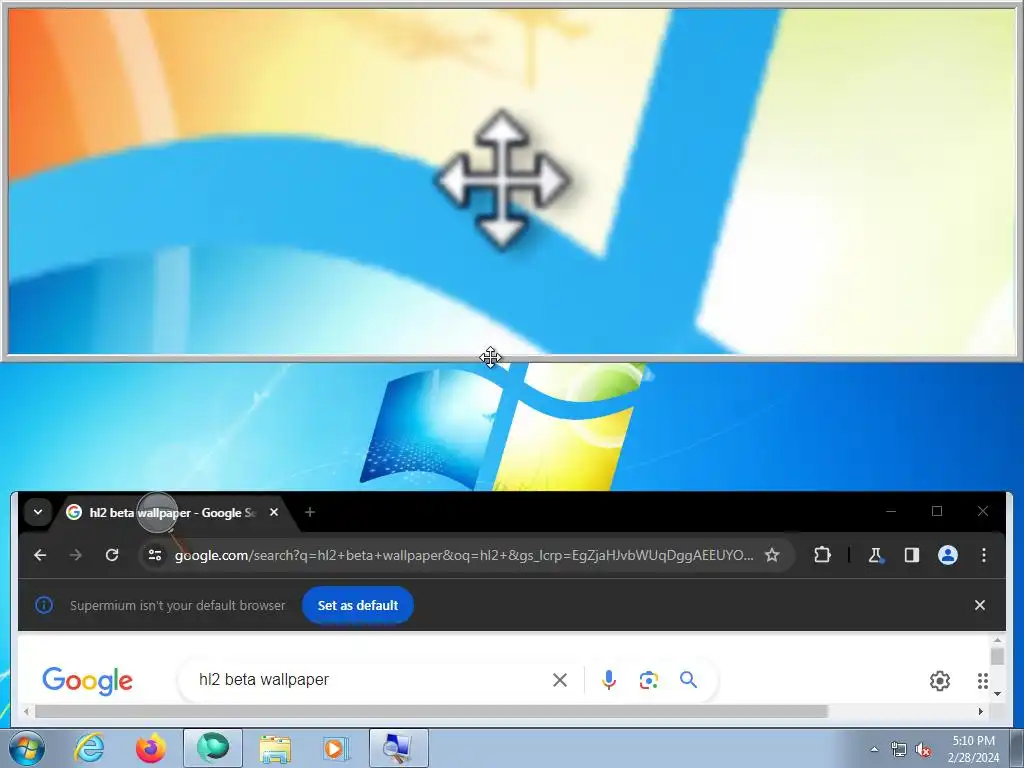Switch to Magnifier taskbar button
The image size is (1024, 768).
(398, 748)
